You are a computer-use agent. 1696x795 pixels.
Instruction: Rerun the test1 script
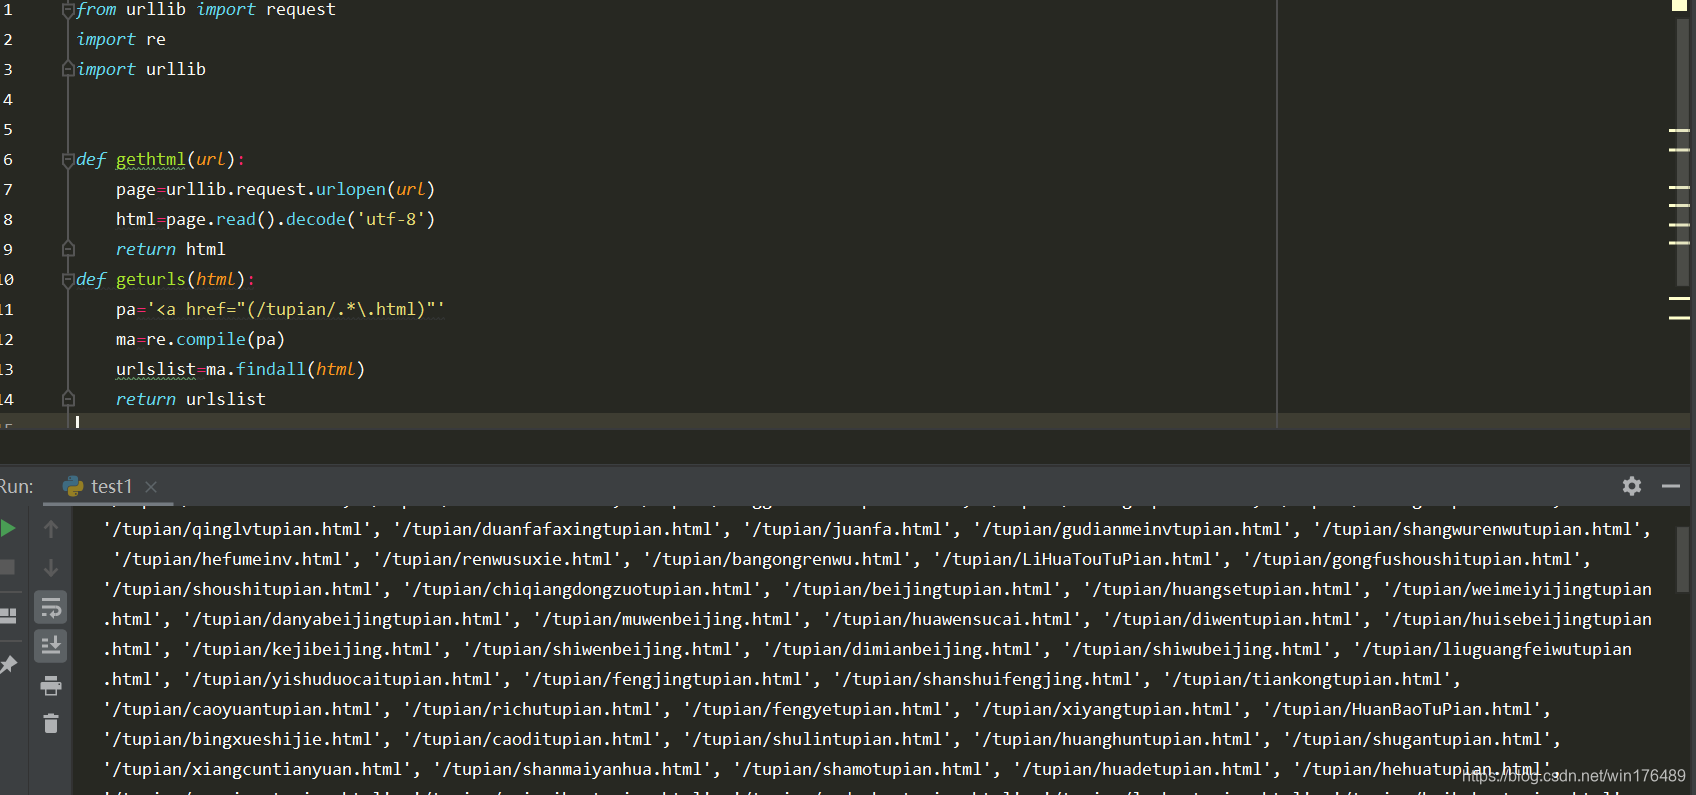pyautogui.click(x=7, y=529)
